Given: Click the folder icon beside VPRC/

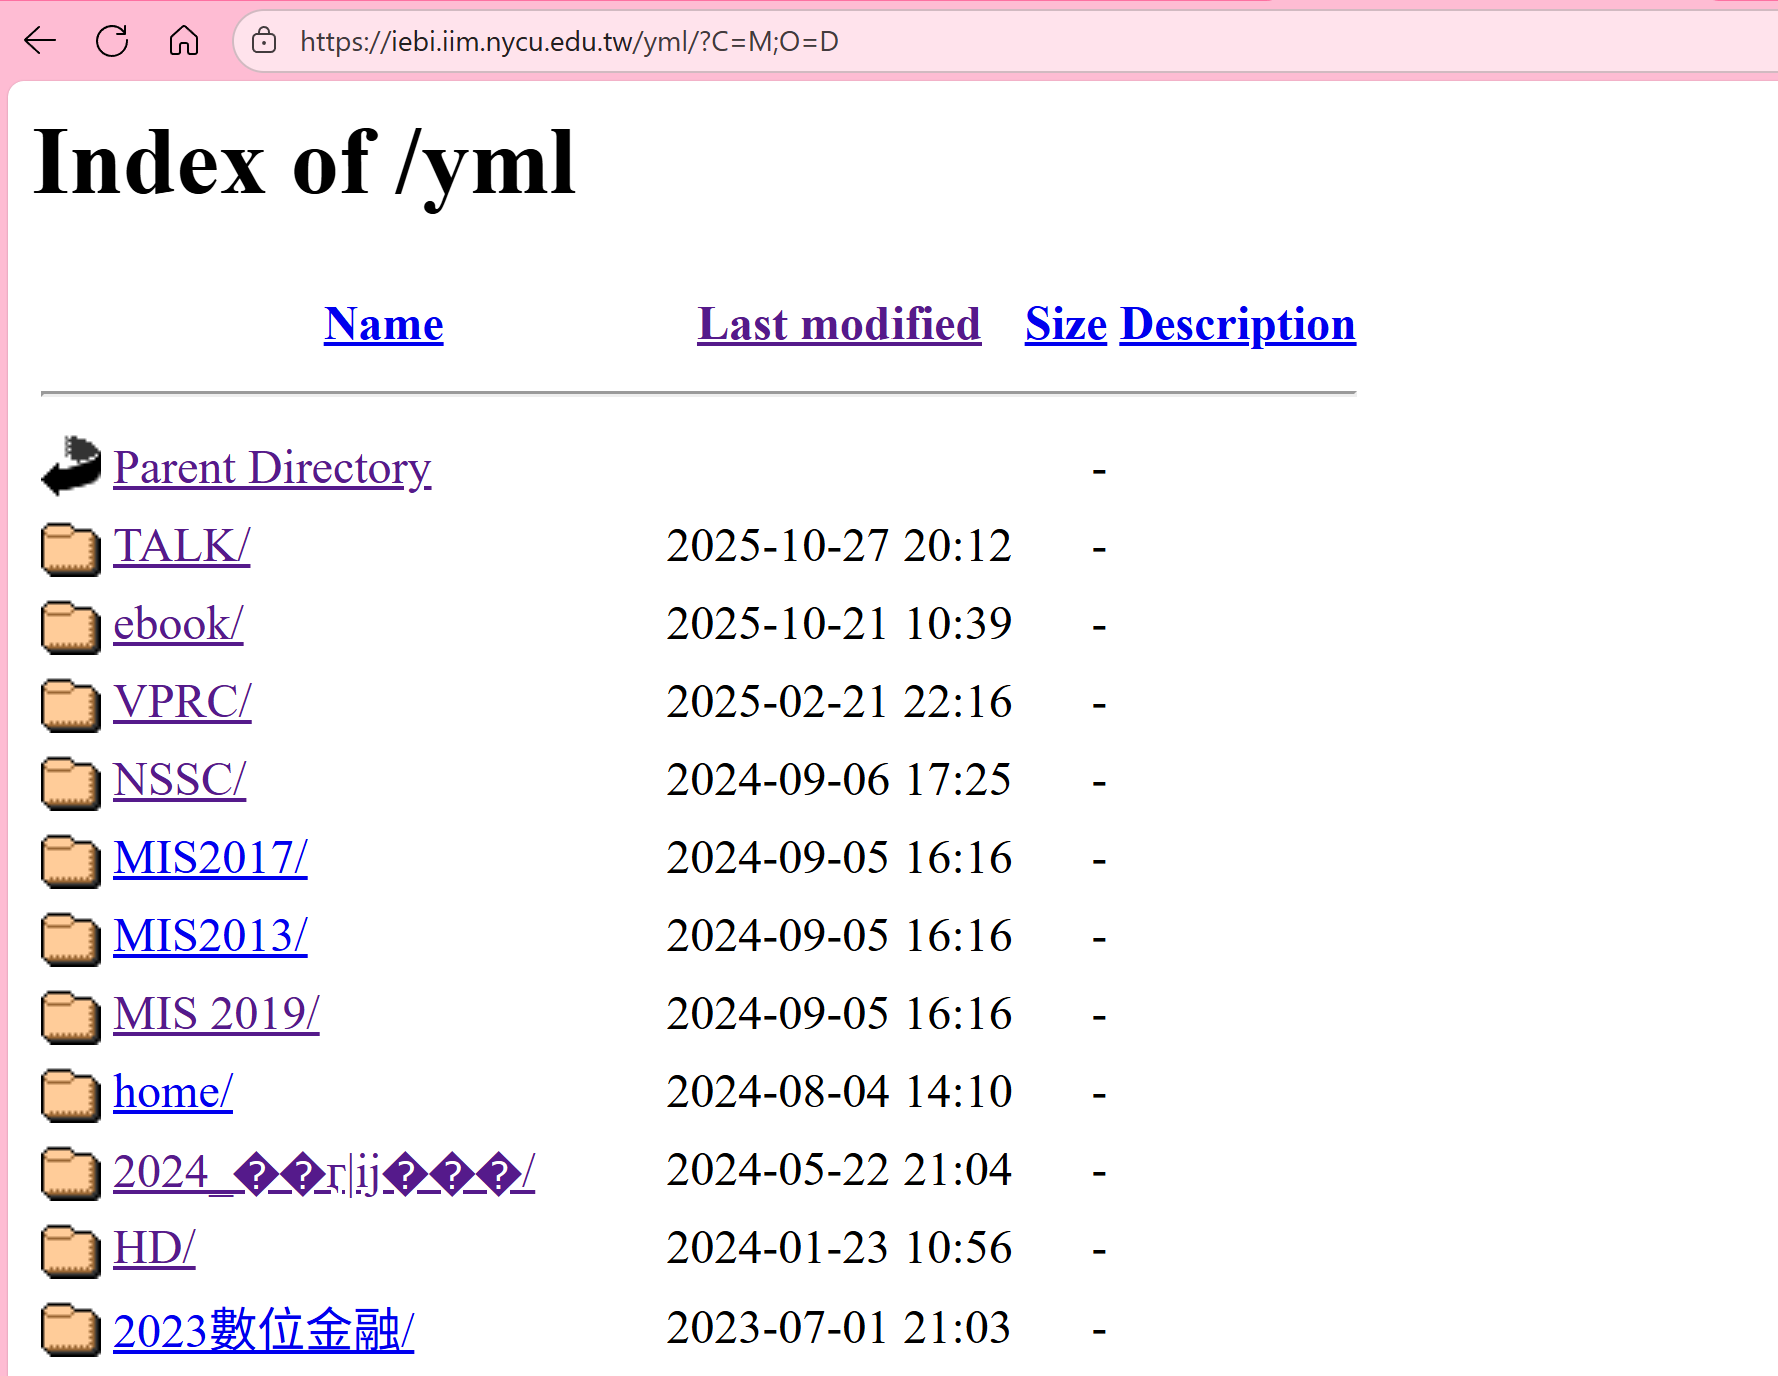Looking at the screenshot, I should pyautogui.click(x=71, y=705).
